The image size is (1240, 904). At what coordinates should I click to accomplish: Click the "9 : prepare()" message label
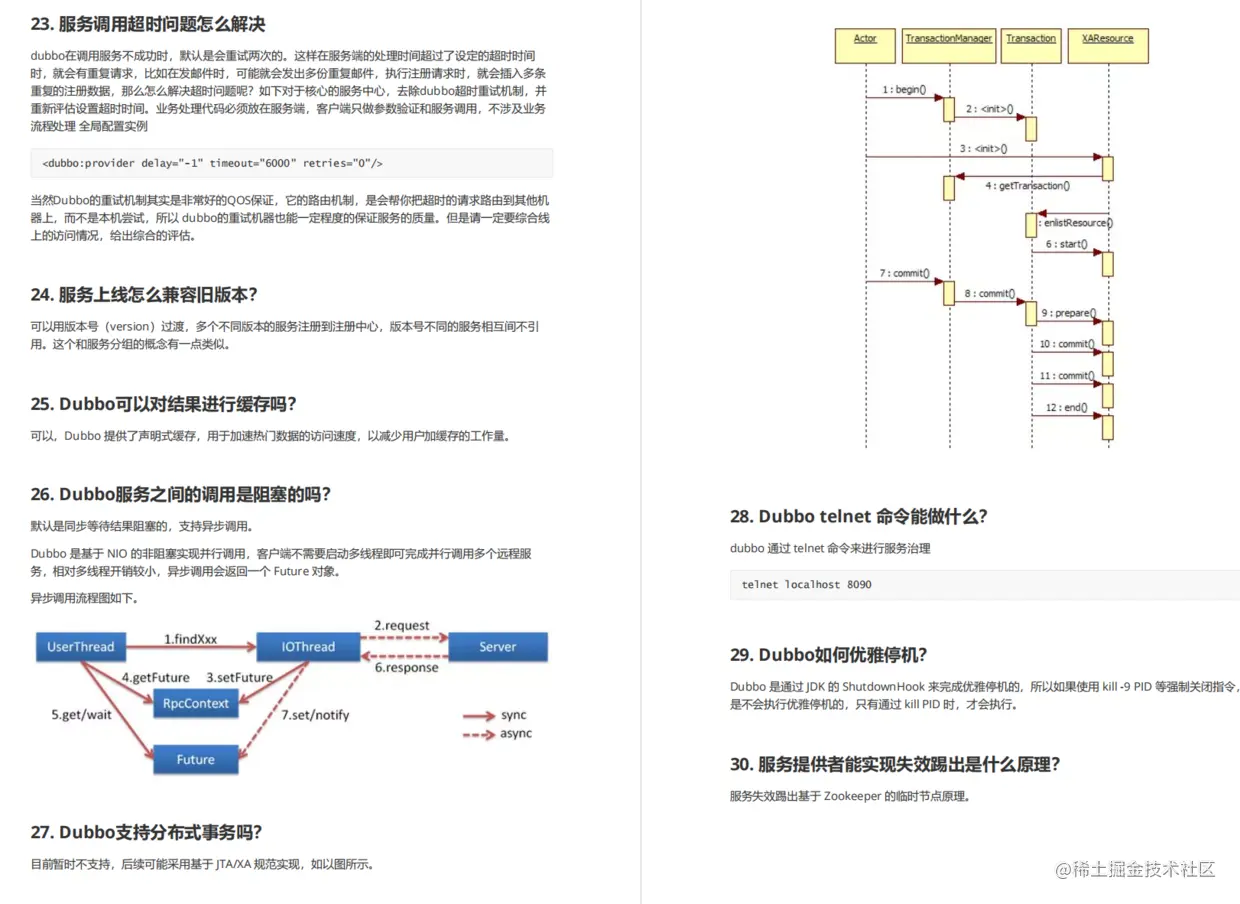pyautogui.click(x=1068, y=313)
